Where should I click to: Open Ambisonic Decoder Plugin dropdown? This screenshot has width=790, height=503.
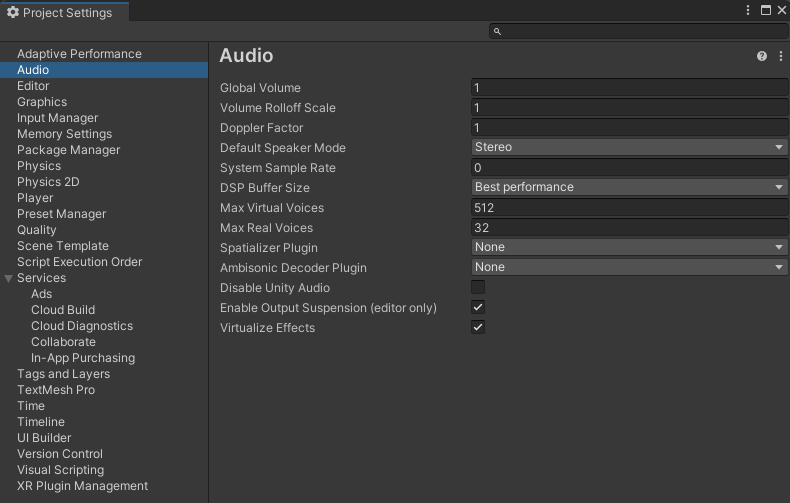(629, 267)
